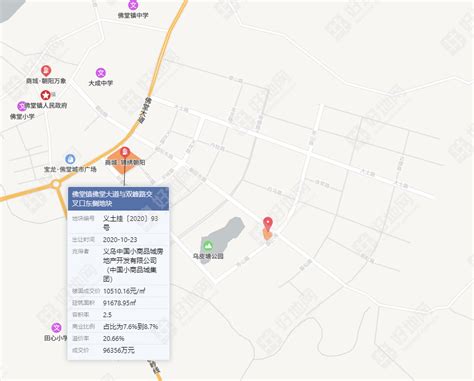Select the blue 宝龙·佛堂城市广场 shopping marker
Image resolution: width=474 pixels, height=381 pixels.
(x=70, y=159)
